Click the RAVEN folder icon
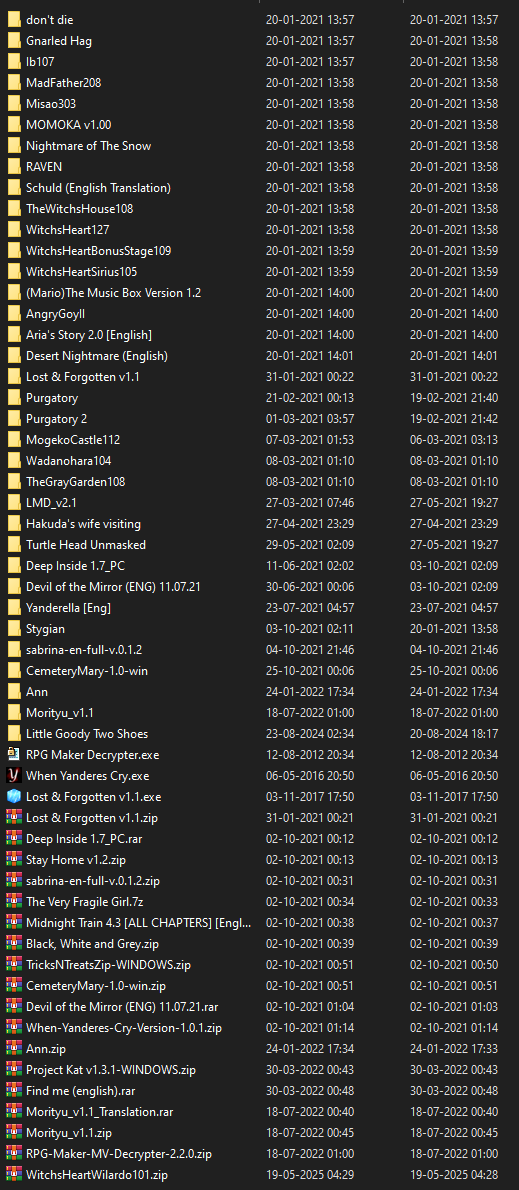The width and height of the screenshot is (519, 1190). 14,166
